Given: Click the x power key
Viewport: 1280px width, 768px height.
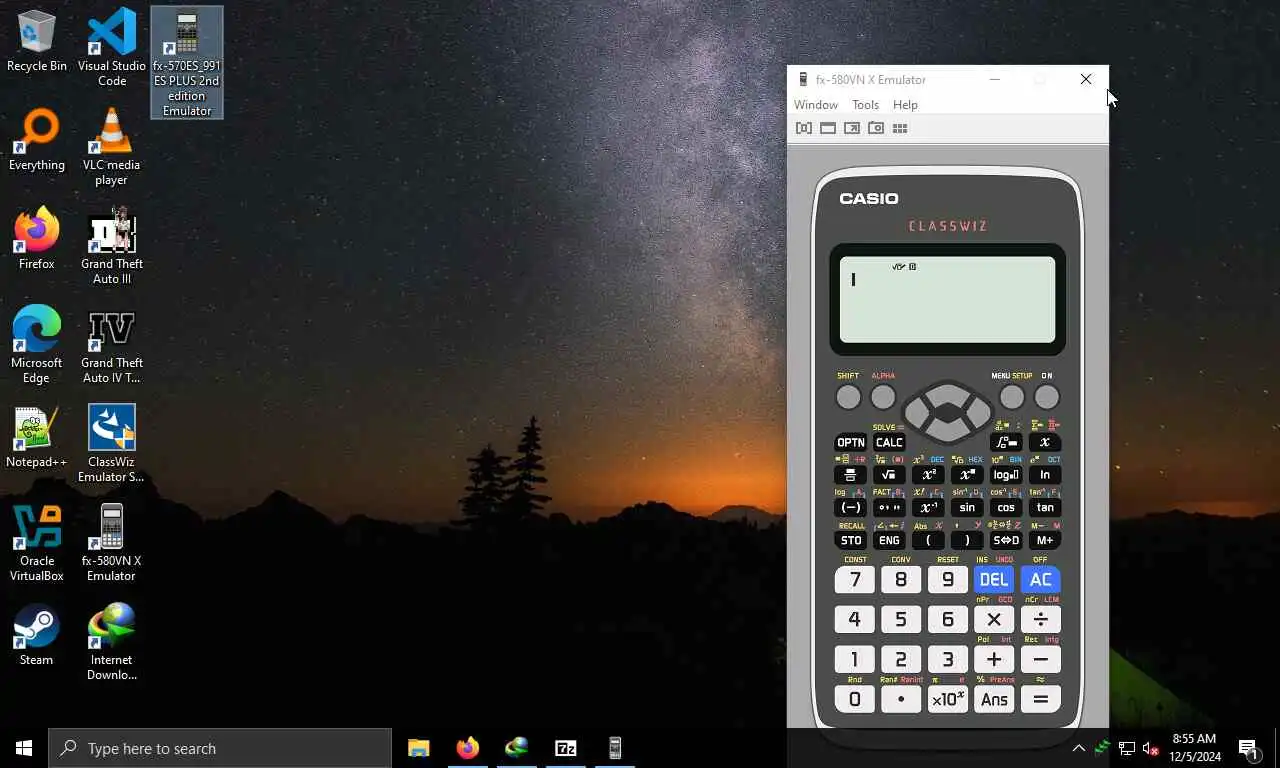Looking at the screenshot, I should coord(967,475).
